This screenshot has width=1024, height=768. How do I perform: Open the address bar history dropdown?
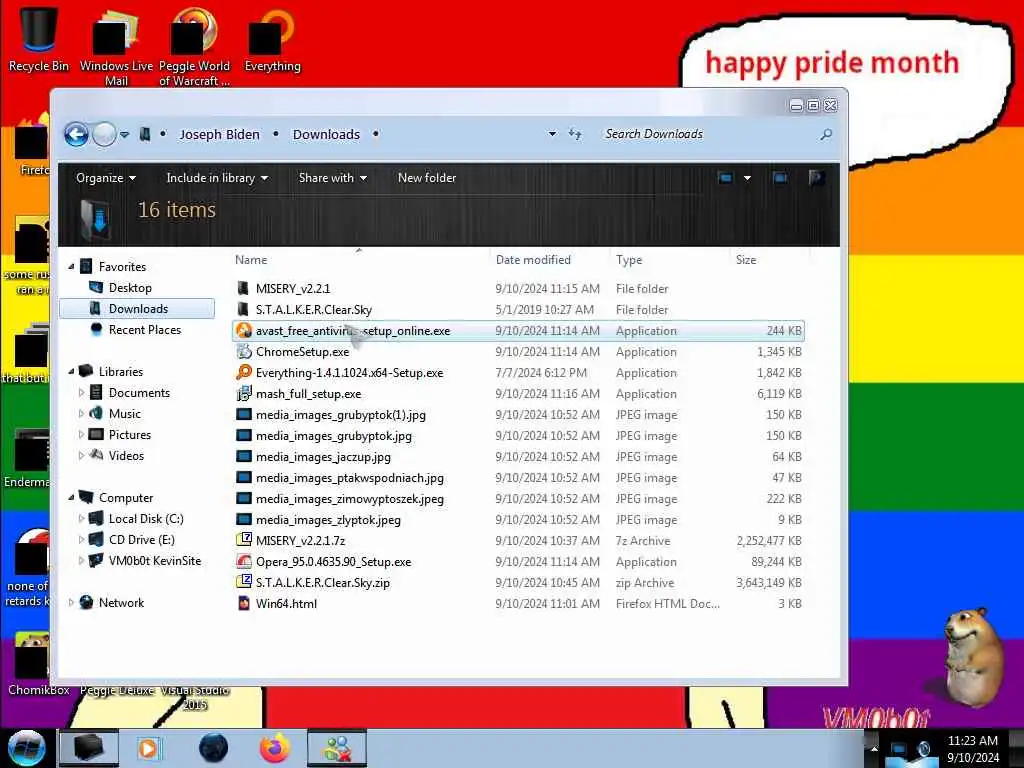(x=552, y=134)
